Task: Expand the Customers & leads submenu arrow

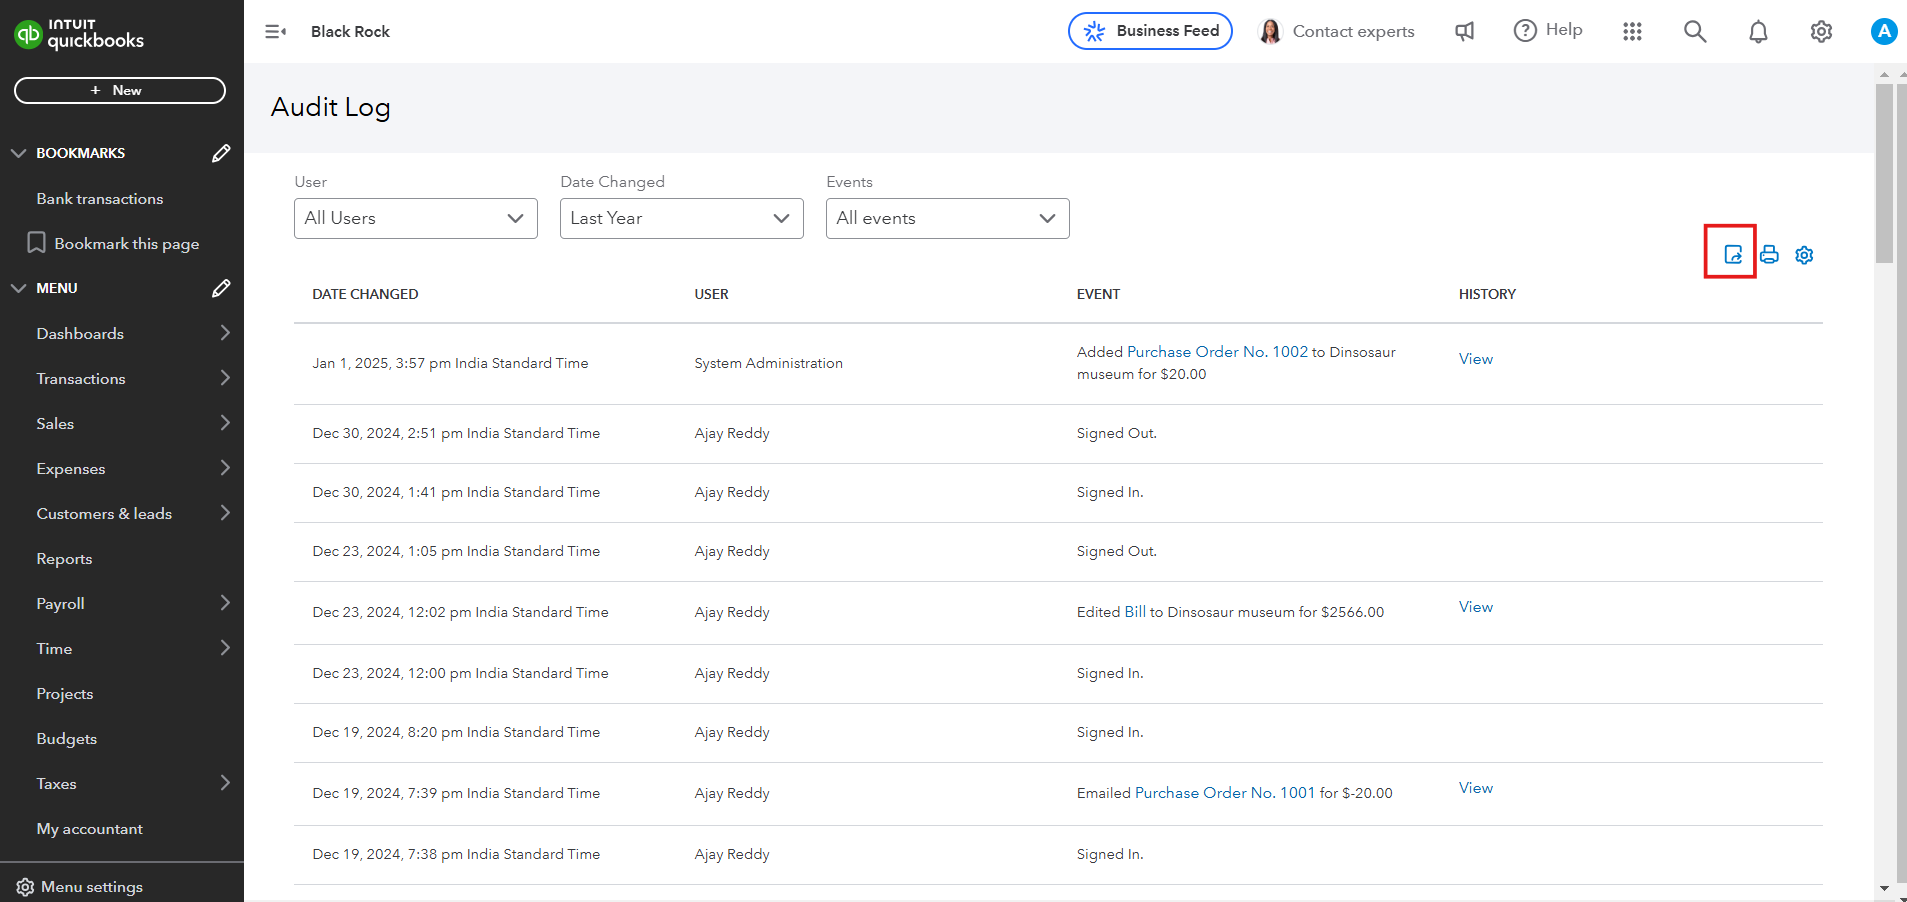Action: click(x=225, y=513)
